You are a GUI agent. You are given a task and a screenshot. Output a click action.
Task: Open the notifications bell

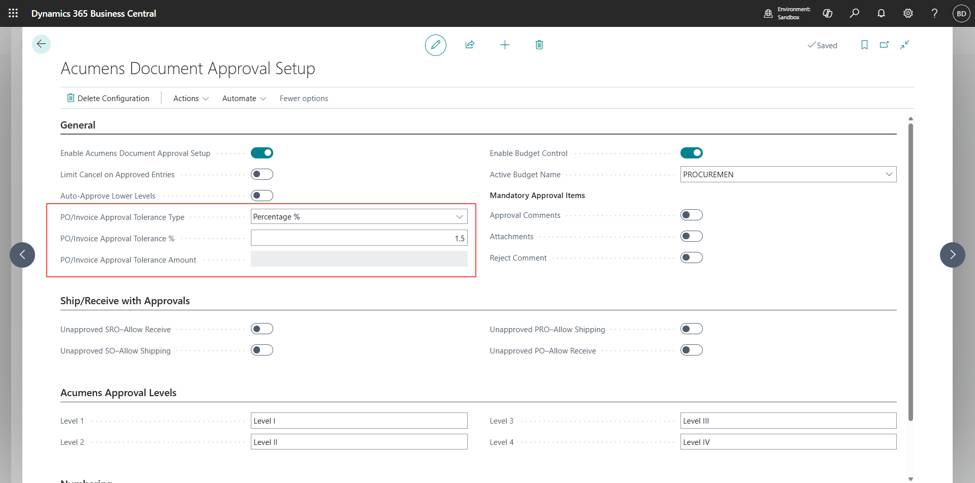coord(881,13)
